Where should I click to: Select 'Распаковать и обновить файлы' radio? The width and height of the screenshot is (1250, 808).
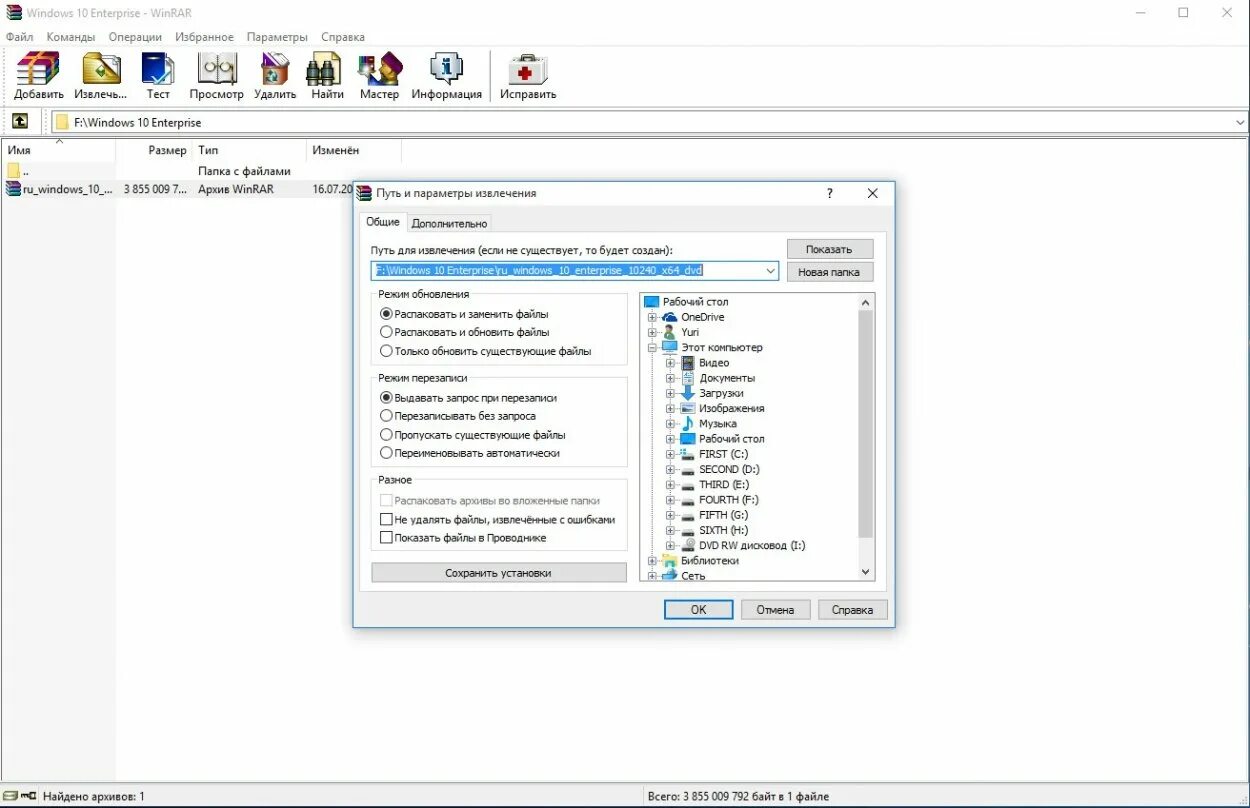click(386, 332)
